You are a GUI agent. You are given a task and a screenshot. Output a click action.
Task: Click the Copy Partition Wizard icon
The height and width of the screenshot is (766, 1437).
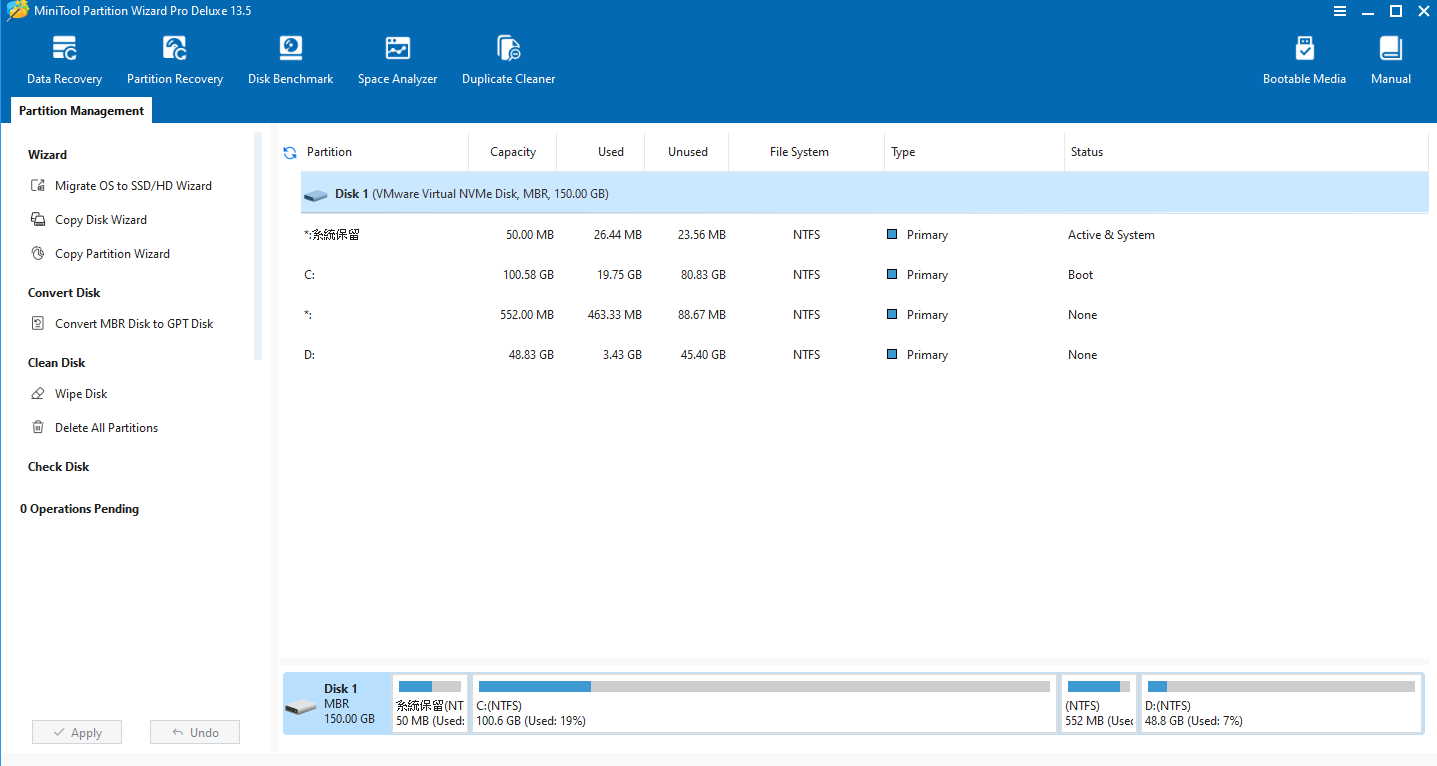coord(38,254)
